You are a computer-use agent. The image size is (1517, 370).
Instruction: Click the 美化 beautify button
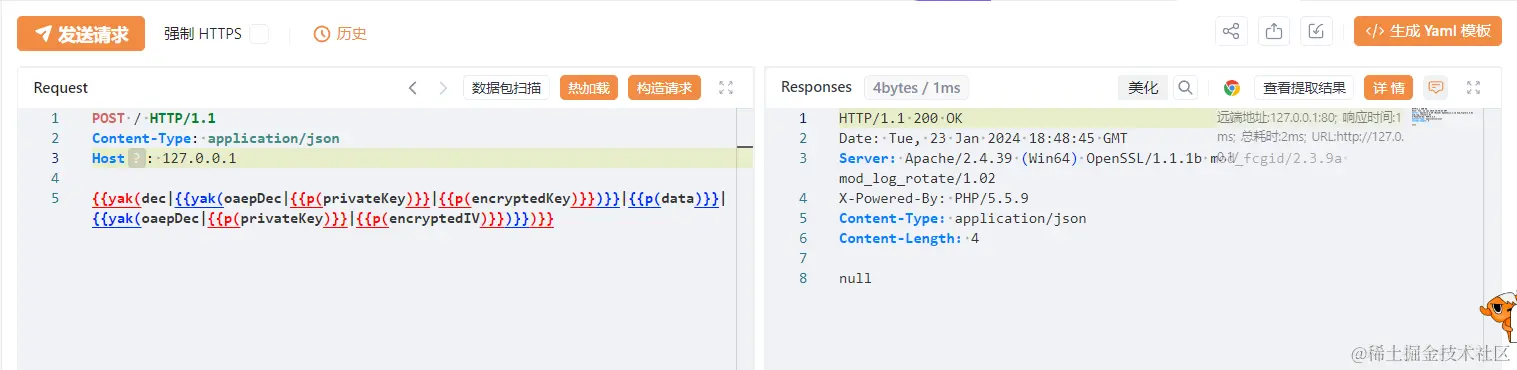tap(1143, 88)
